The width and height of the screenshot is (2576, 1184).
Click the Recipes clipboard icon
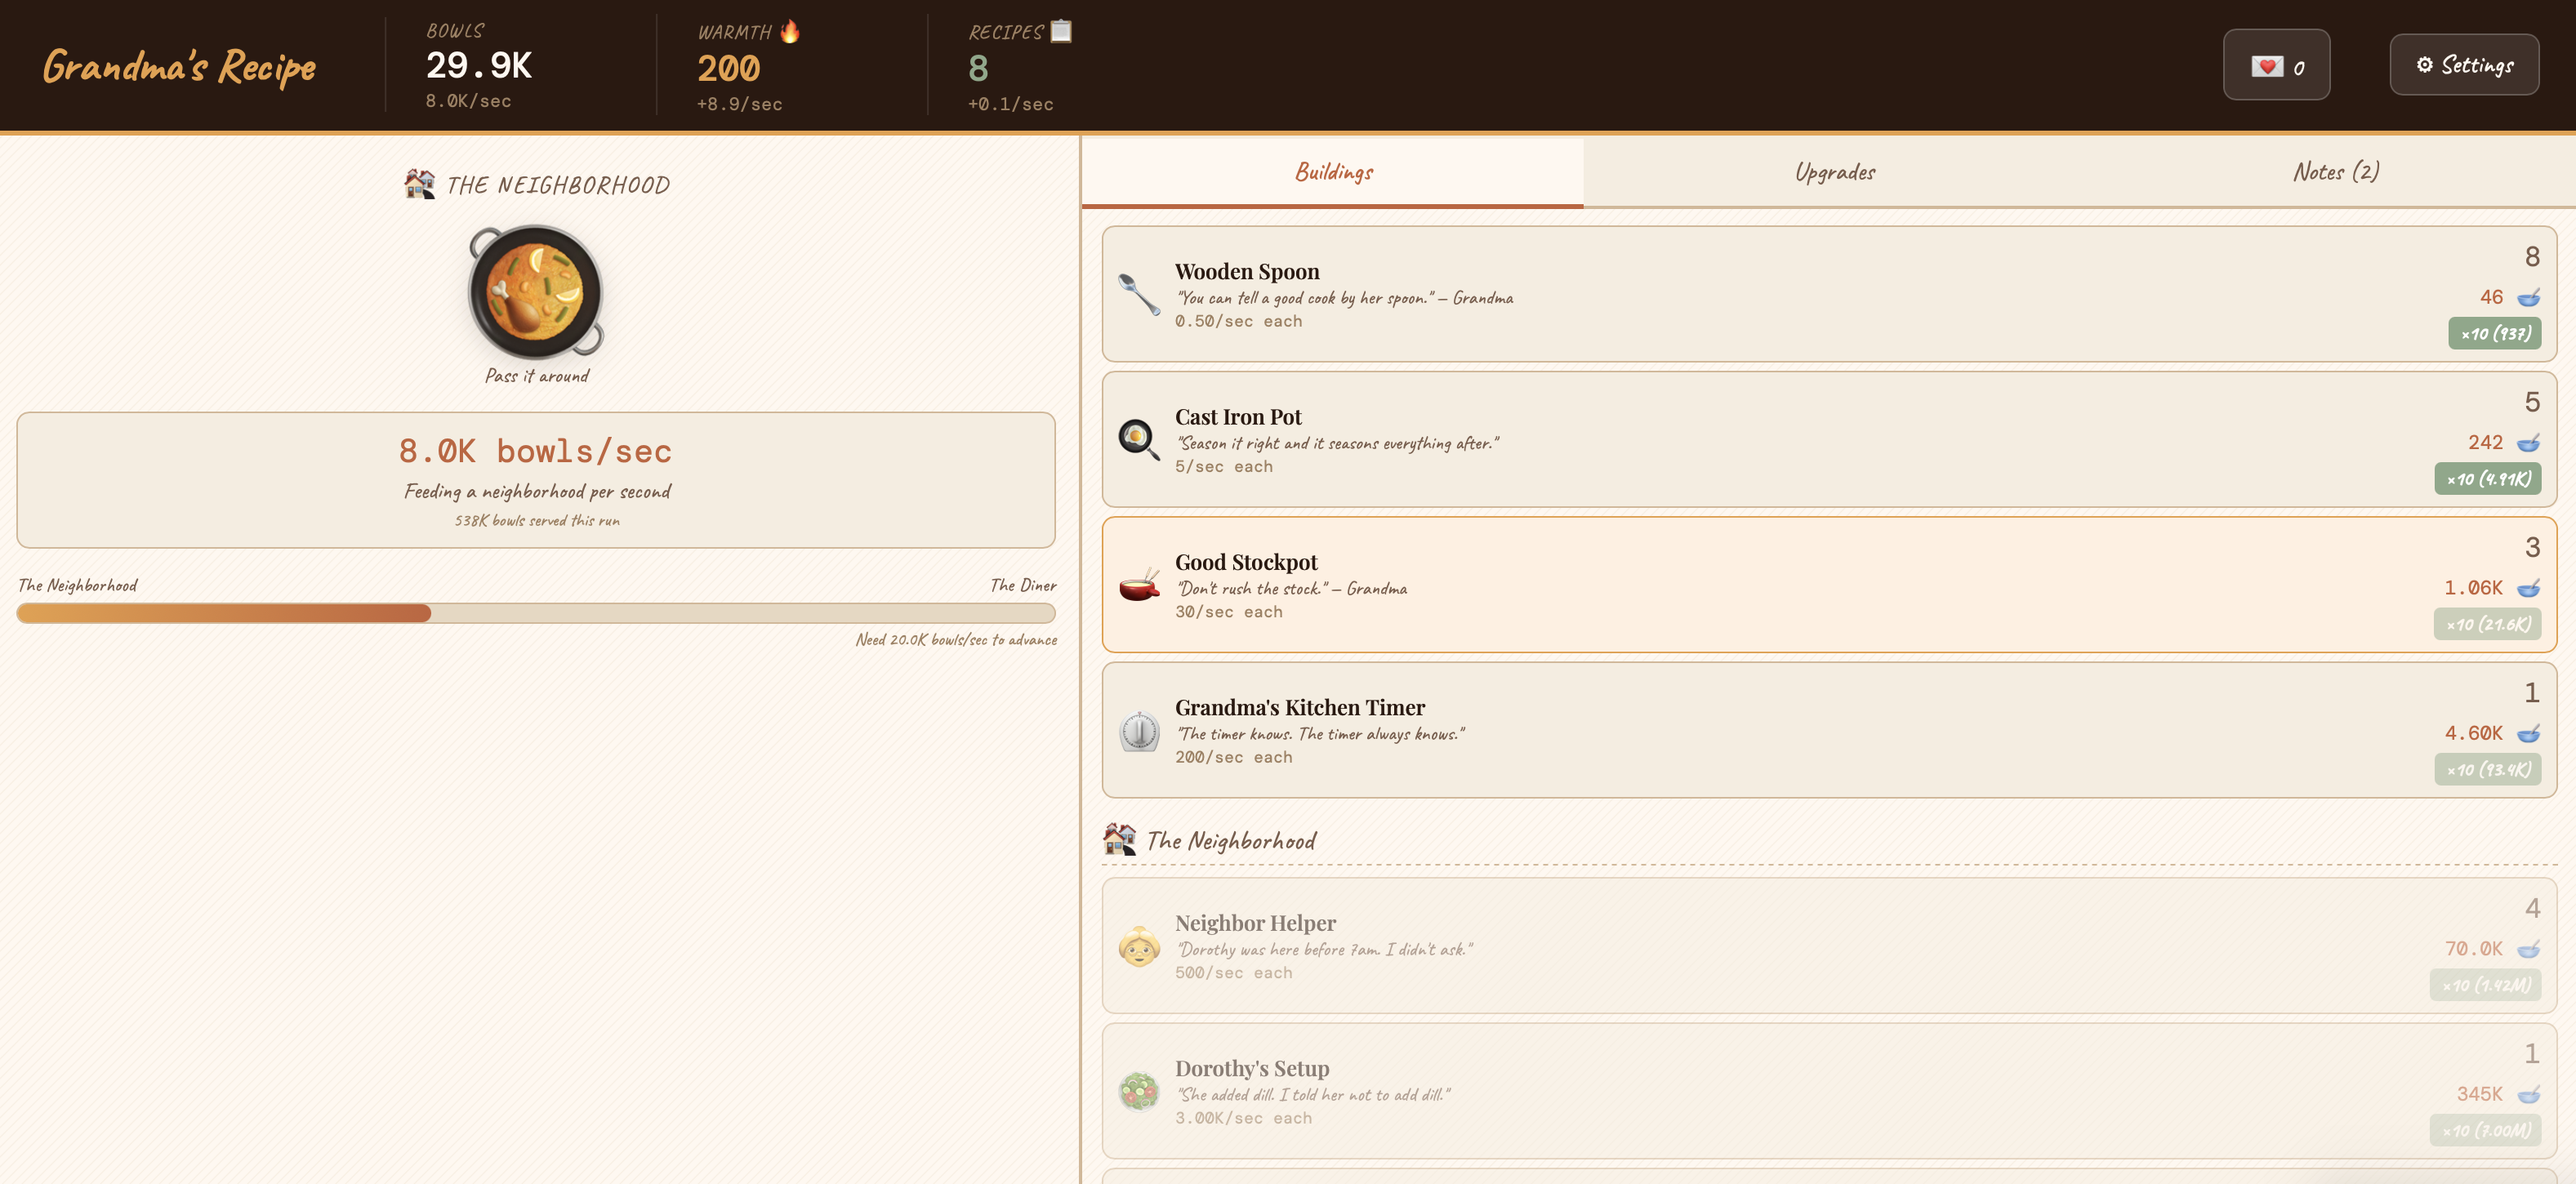point(1061,32)
